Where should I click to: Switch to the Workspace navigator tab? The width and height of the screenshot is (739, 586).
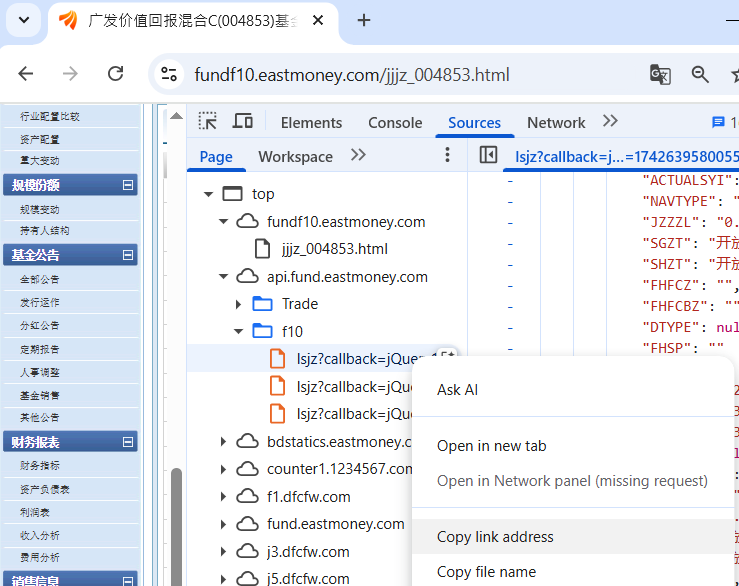pos(296,157)
